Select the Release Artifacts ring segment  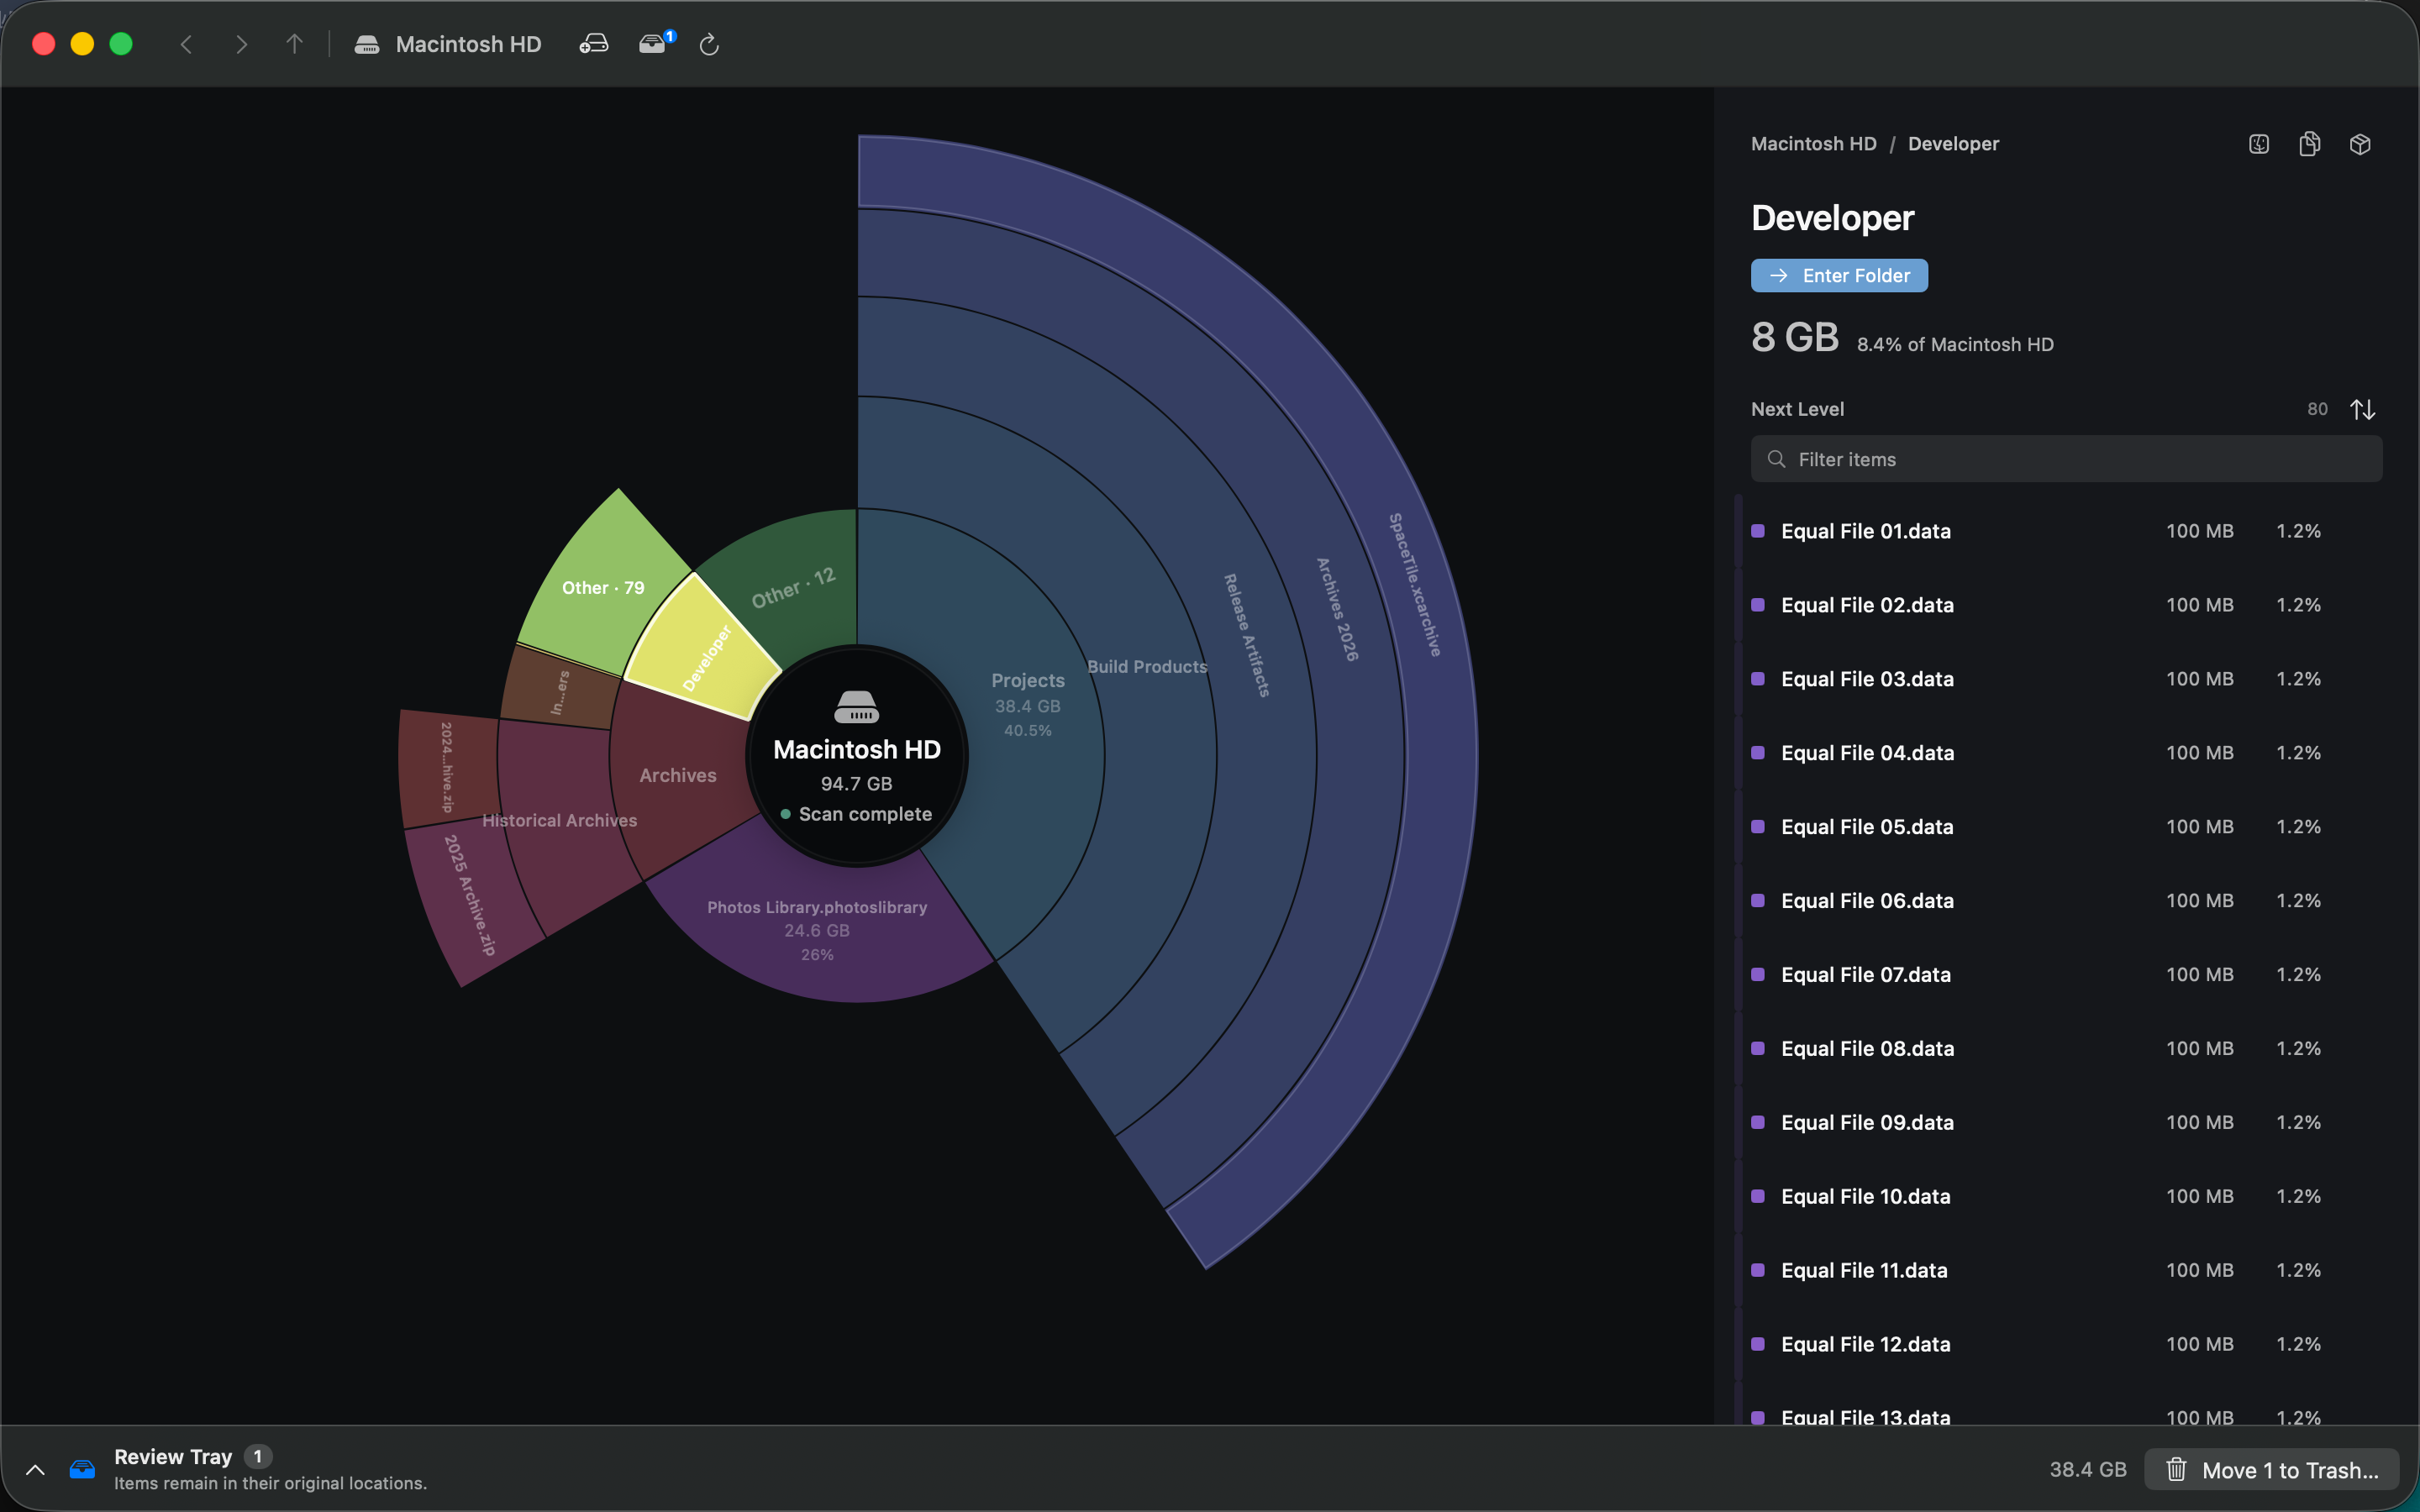pos(1247,636)
